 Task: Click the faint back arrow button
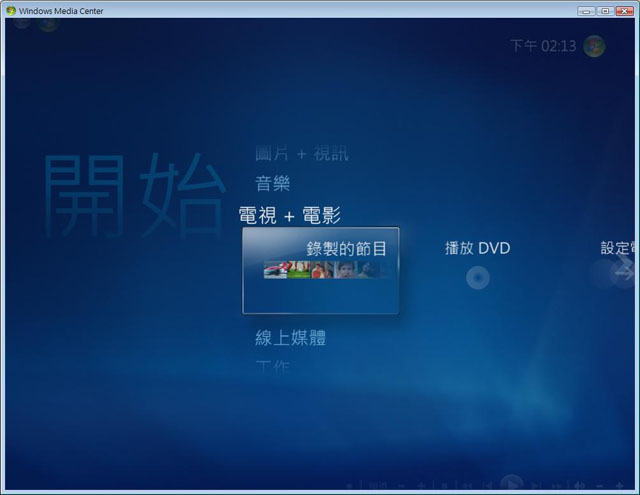(21, 21)
